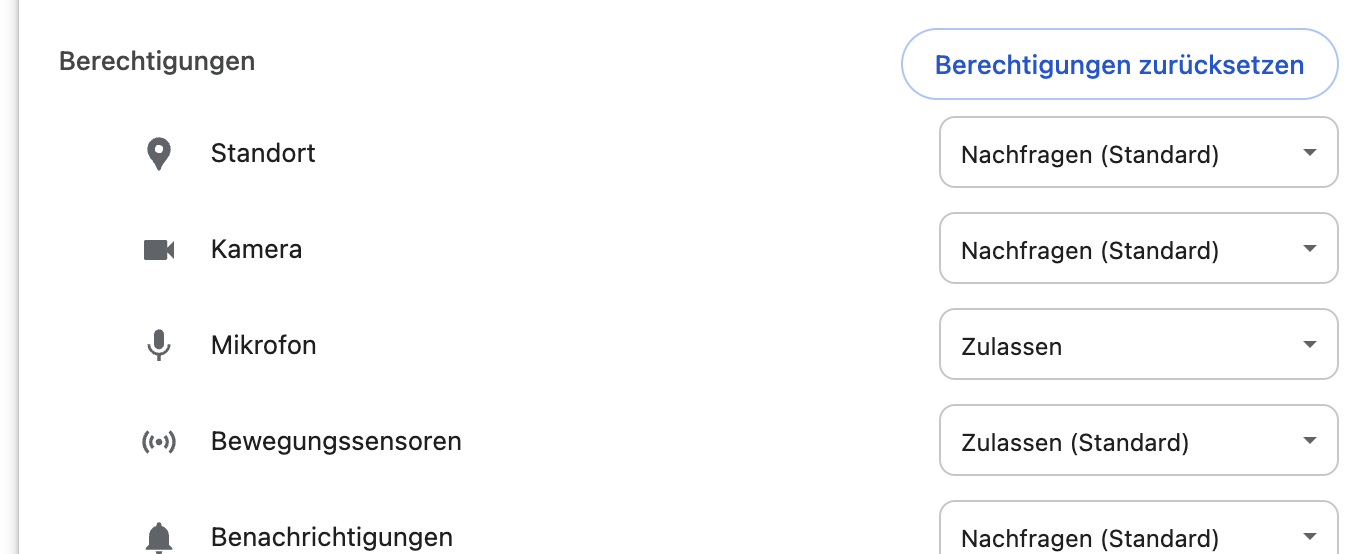Click the Benachrichtigungen bell icon
Screen dimensions: 1372x554
click(x=159, y=538)
